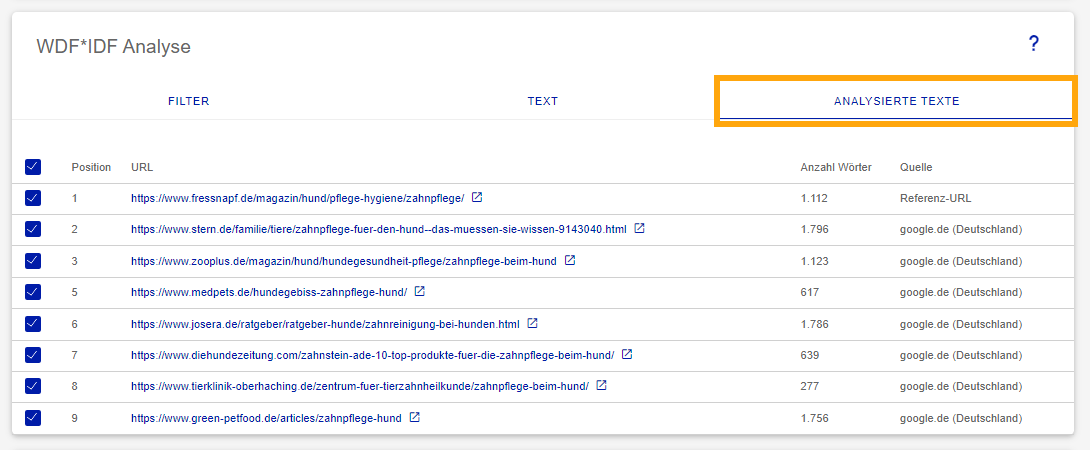Open the green-petfood.de zahnpflege-hund link
This screenshot has width=1090, height=450.
[266, 419]
